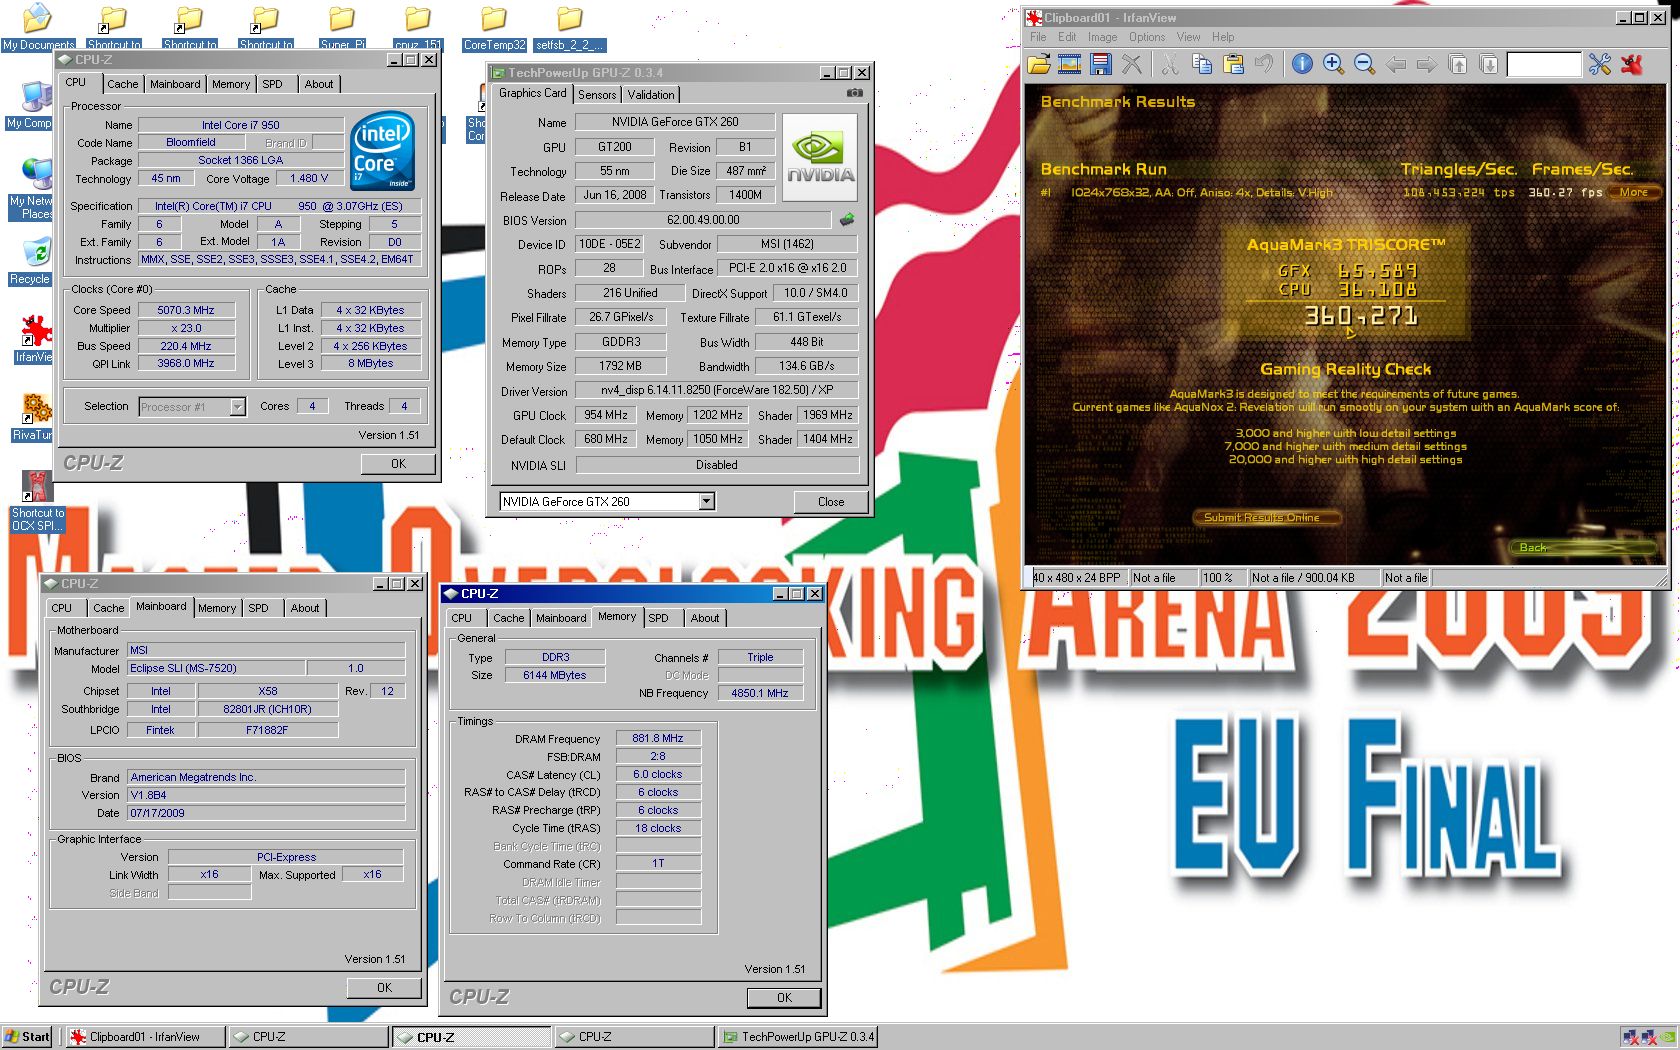Viewport: 1680px width, 1050px height.
Task: Open About tab in the memory timings CPU-Z window
Action: (x=705, y=618)
